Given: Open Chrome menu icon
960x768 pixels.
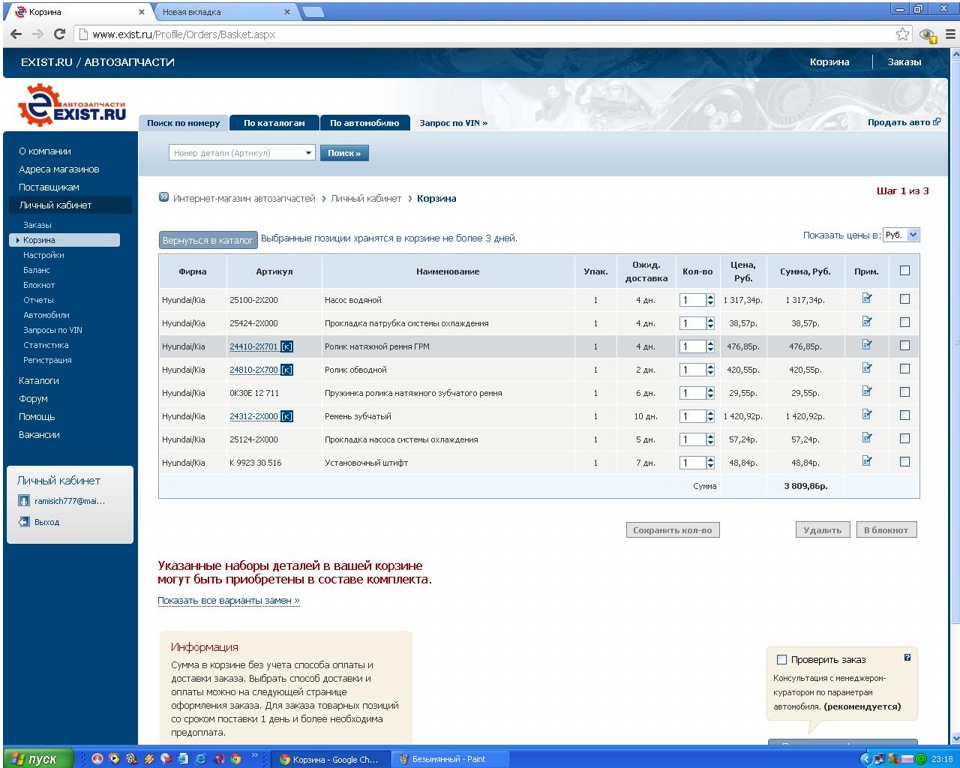Looking at the screenshot, I should 950,34.
